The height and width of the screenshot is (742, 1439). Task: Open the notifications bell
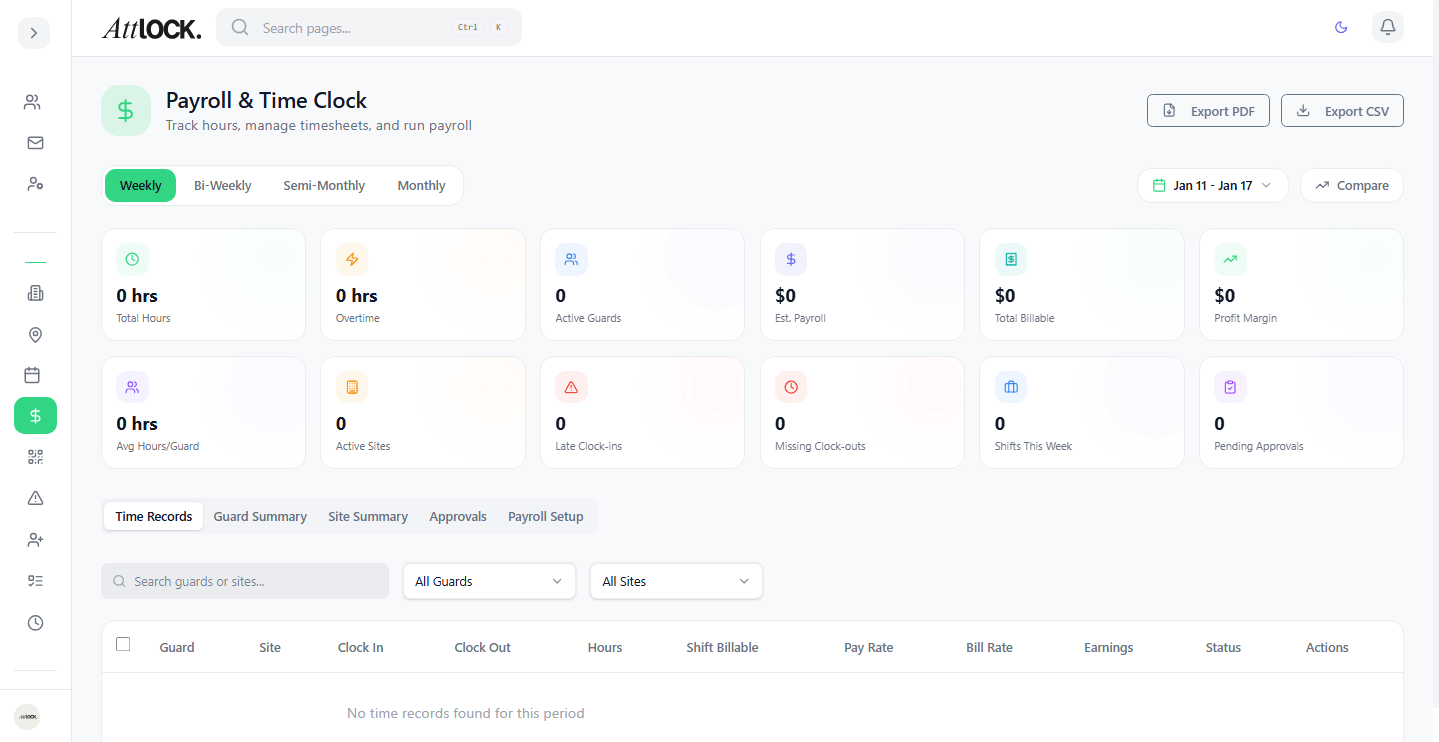point(1388,27)
